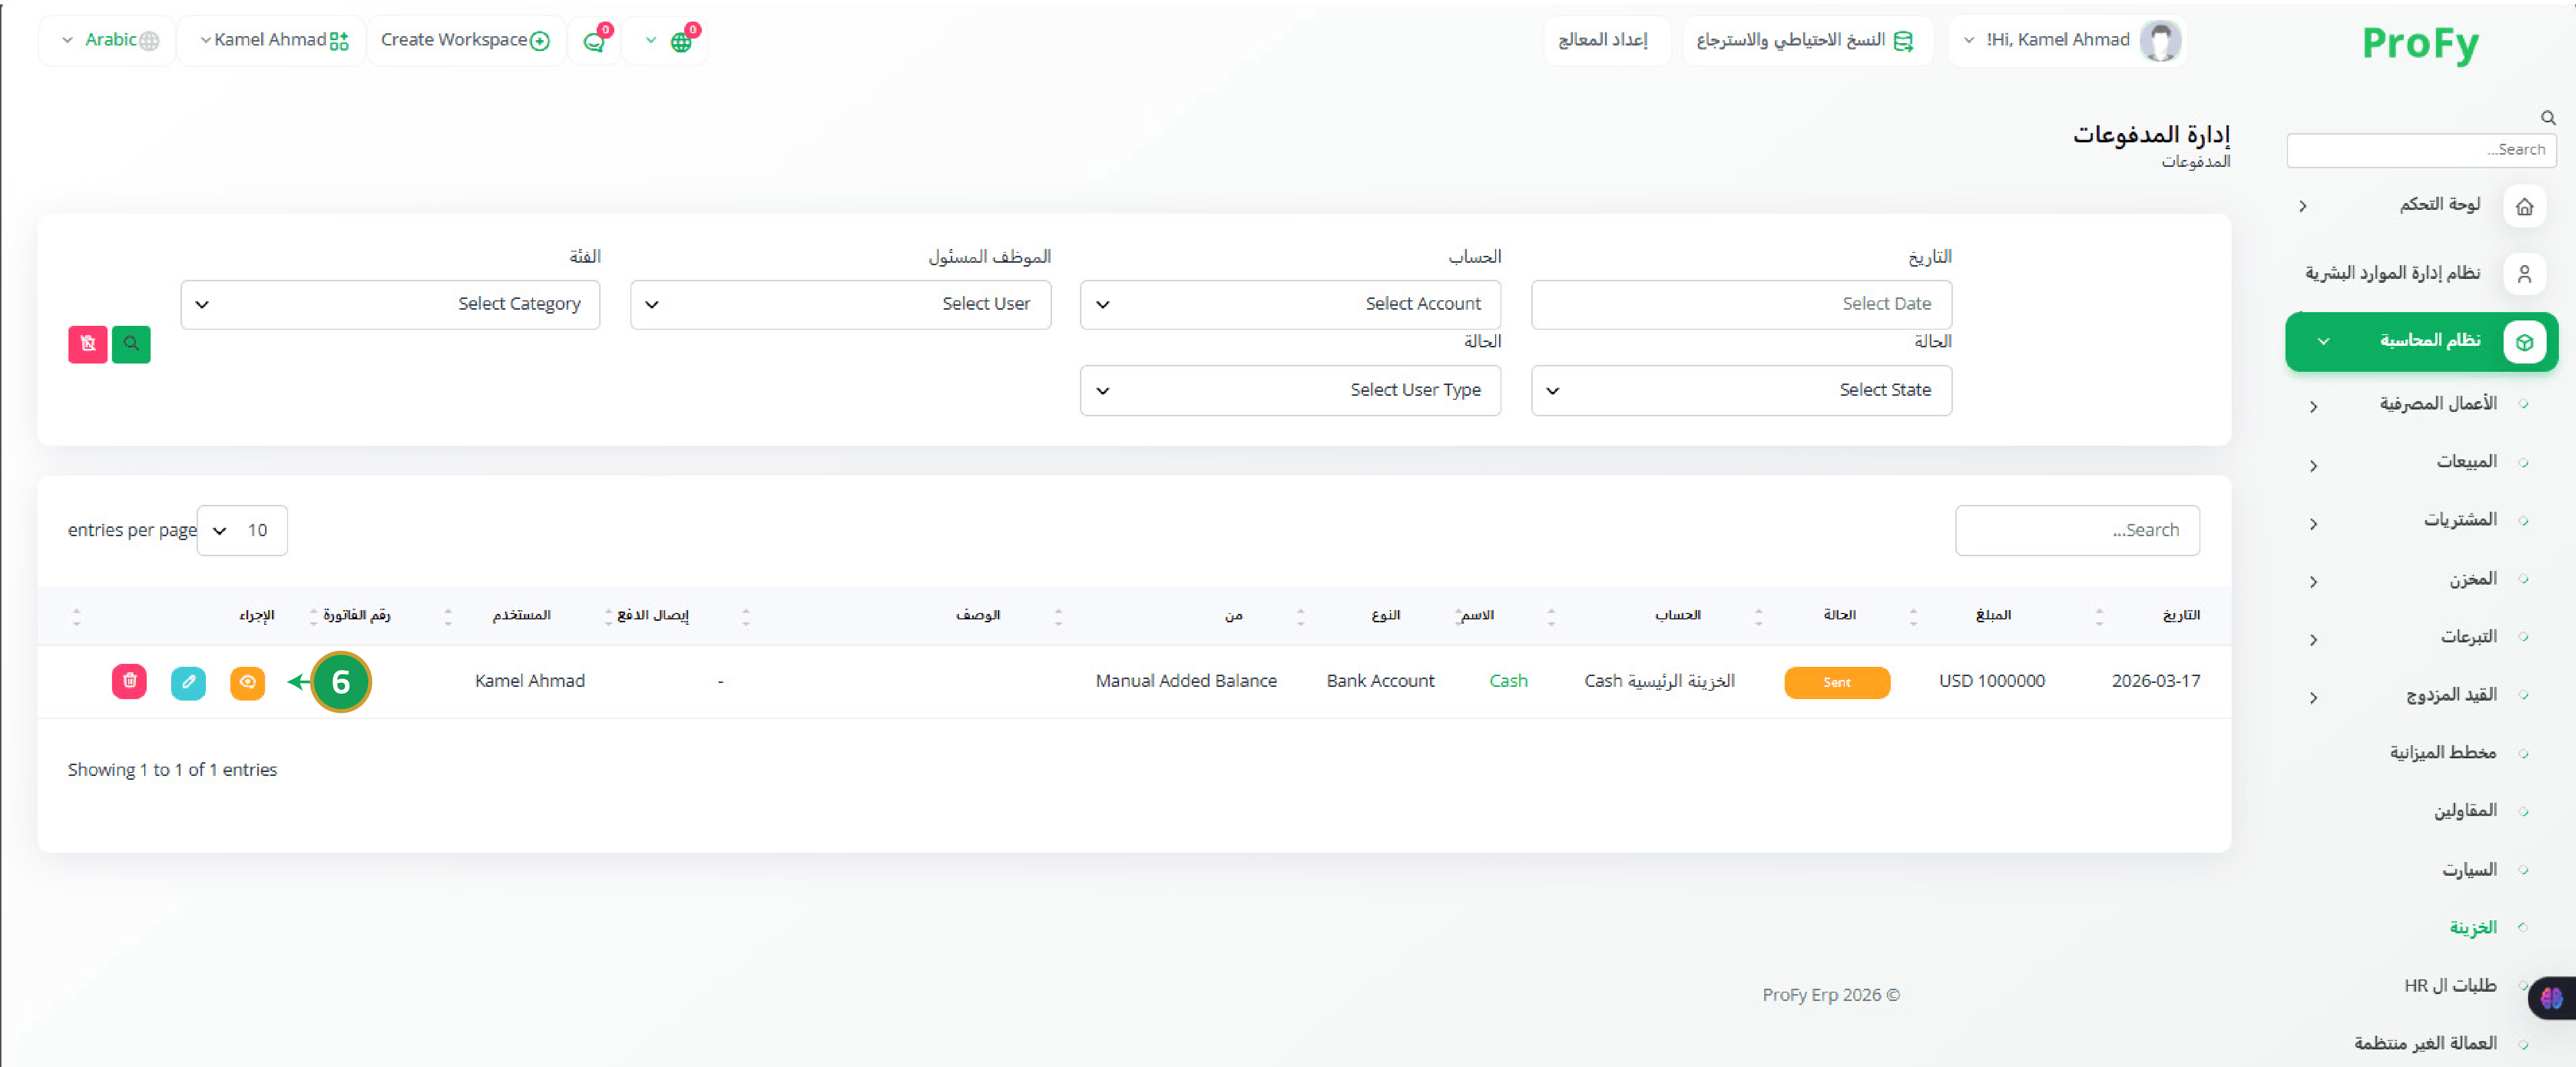2576x1067 pixels.
Task: Sort table by المستخدم user column
Action: coord(521,615)
